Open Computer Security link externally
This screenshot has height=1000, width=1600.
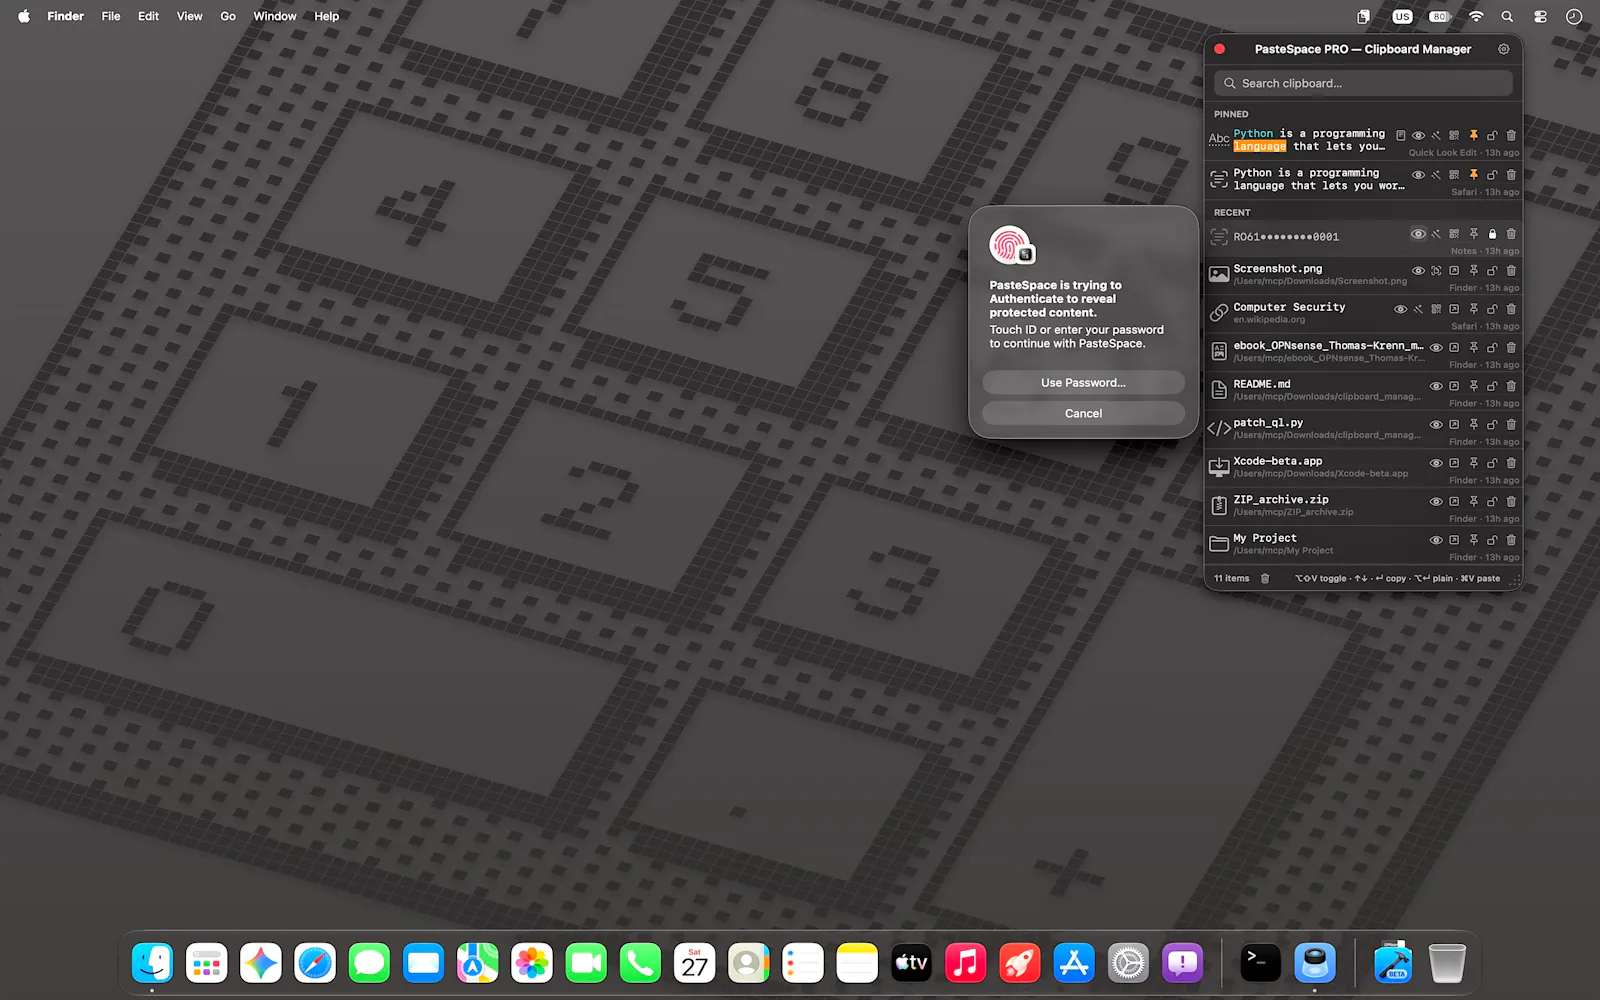pos(1454,309)
